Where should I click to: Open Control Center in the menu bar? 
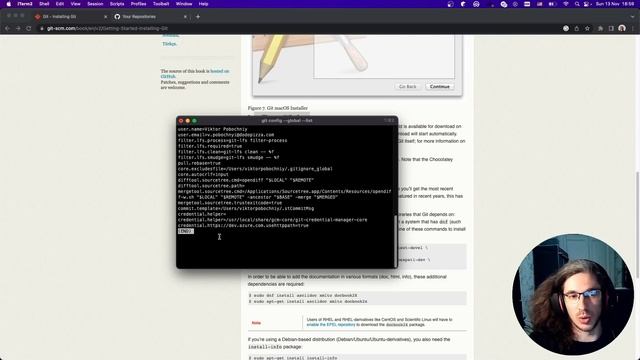click(x=587, y=4)
